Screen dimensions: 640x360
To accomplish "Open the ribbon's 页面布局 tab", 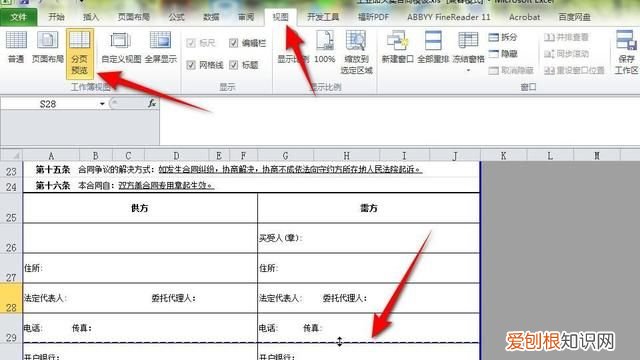I will (133, 17).
